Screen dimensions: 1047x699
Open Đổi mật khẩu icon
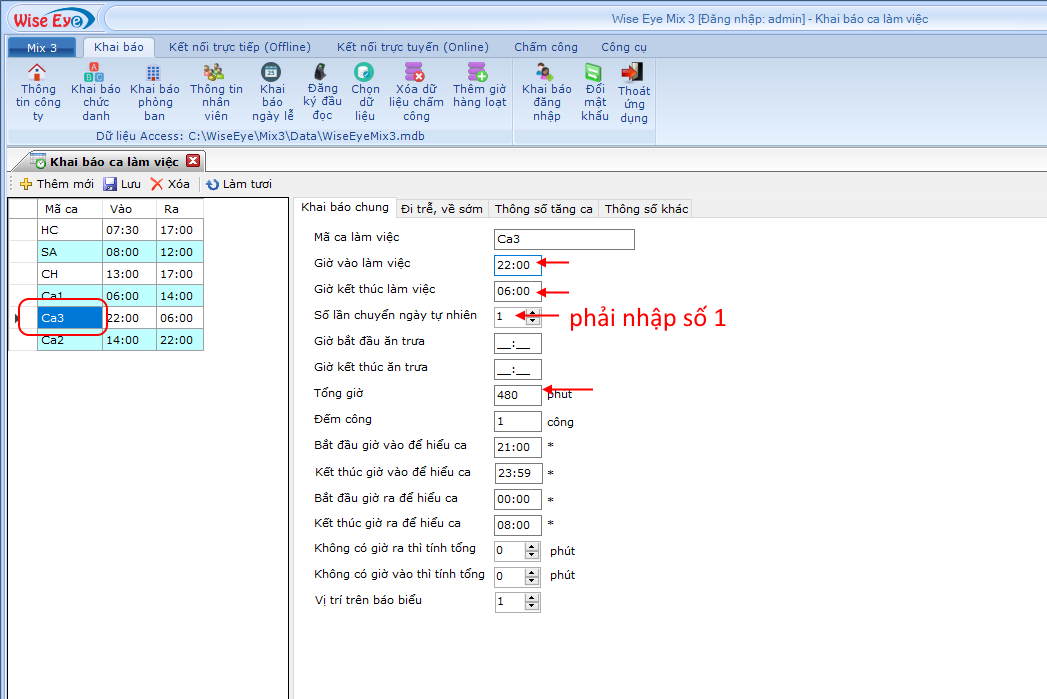[594, 73]
